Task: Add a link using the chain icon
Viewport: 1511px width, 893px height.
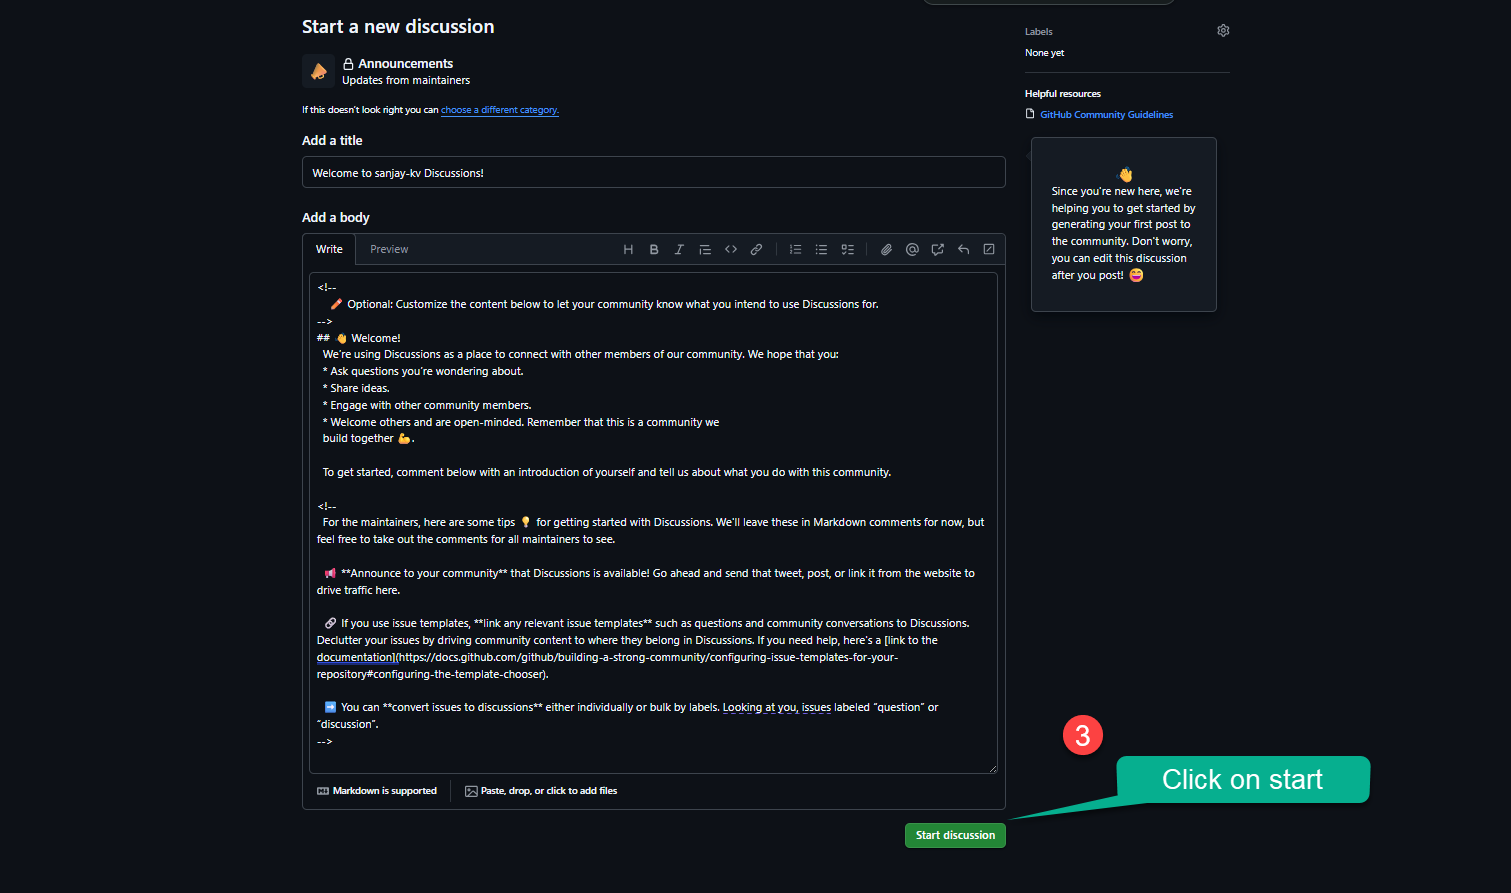Action: click(756, 250)
